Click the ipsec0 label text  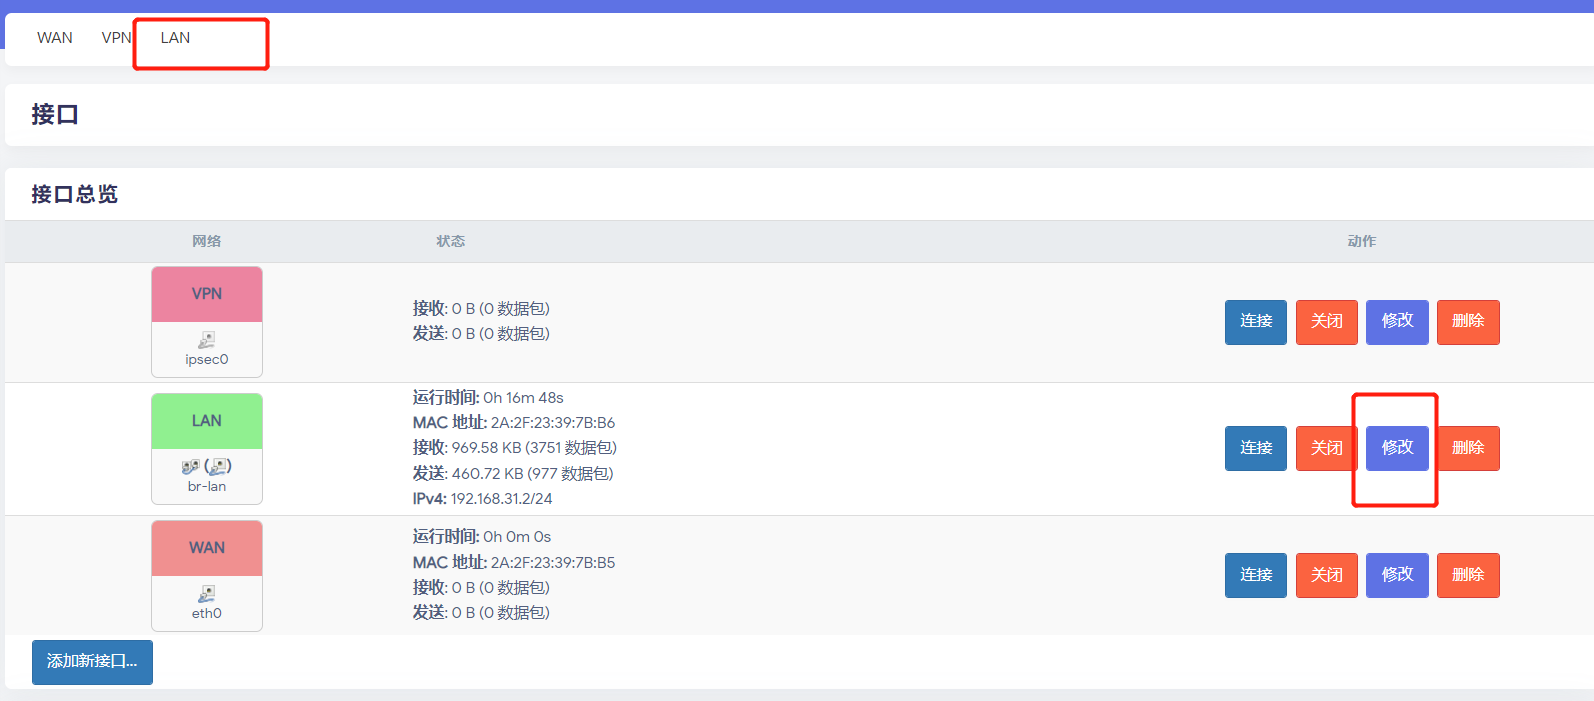coord(207,359)
